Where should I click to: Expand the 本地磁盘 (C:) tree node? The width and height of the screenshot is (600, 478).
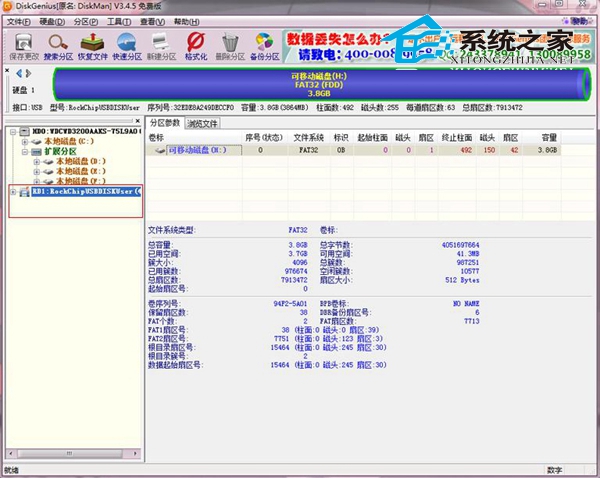click(x=22, y=141)
